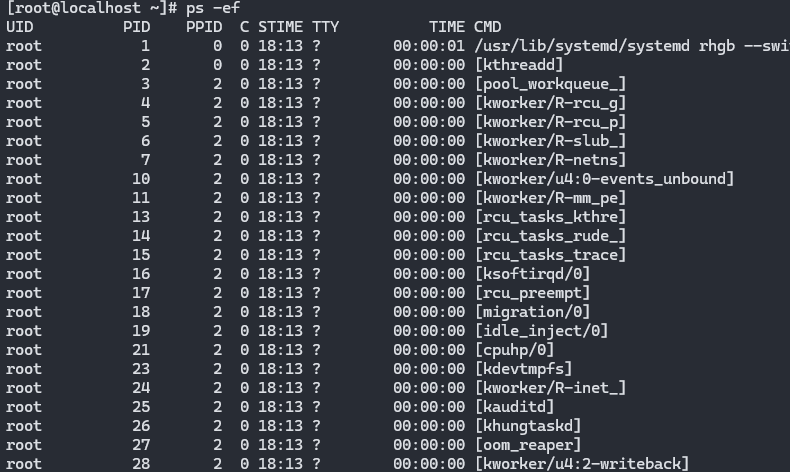
Task: Click the PPID column header
Action: 204,27
